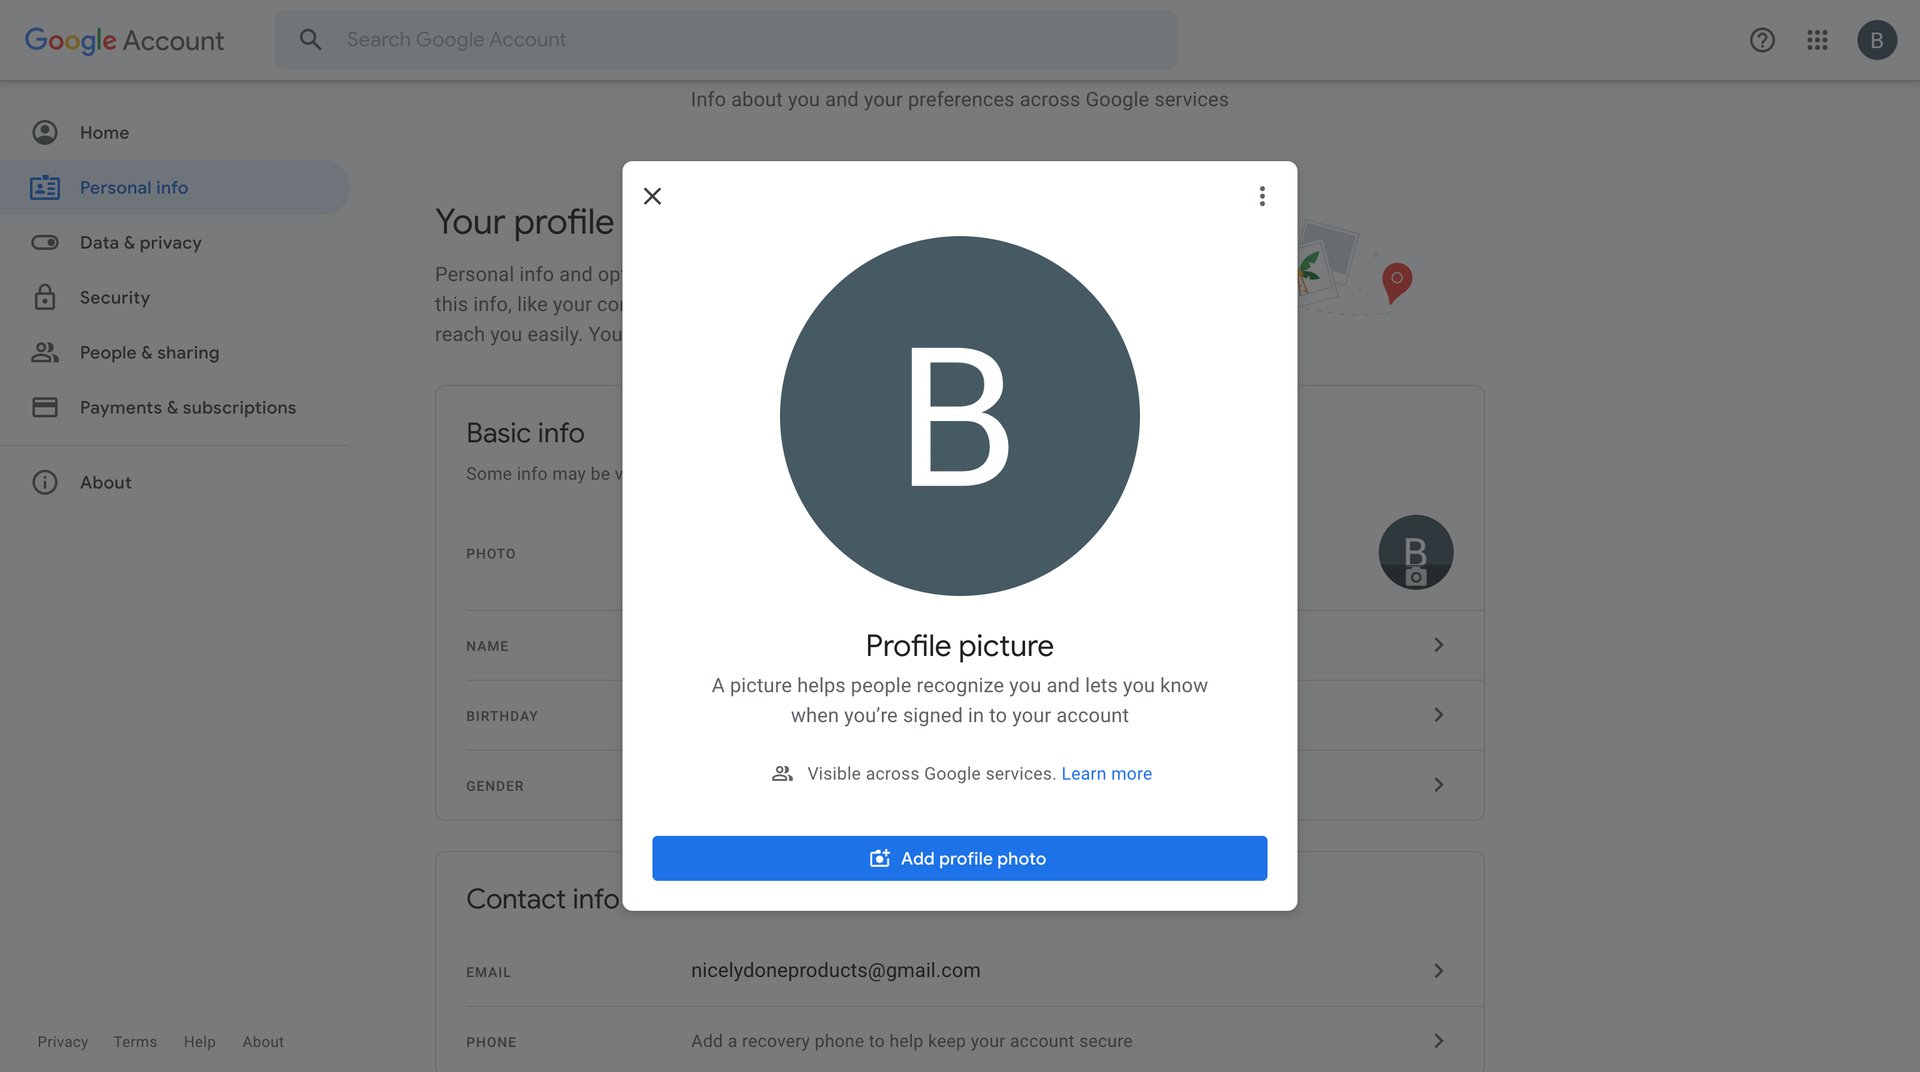This screenshot has width=1920, height=1072.
Task: Click the Terms link in the footer
Action: click(x=135, y=1041)
